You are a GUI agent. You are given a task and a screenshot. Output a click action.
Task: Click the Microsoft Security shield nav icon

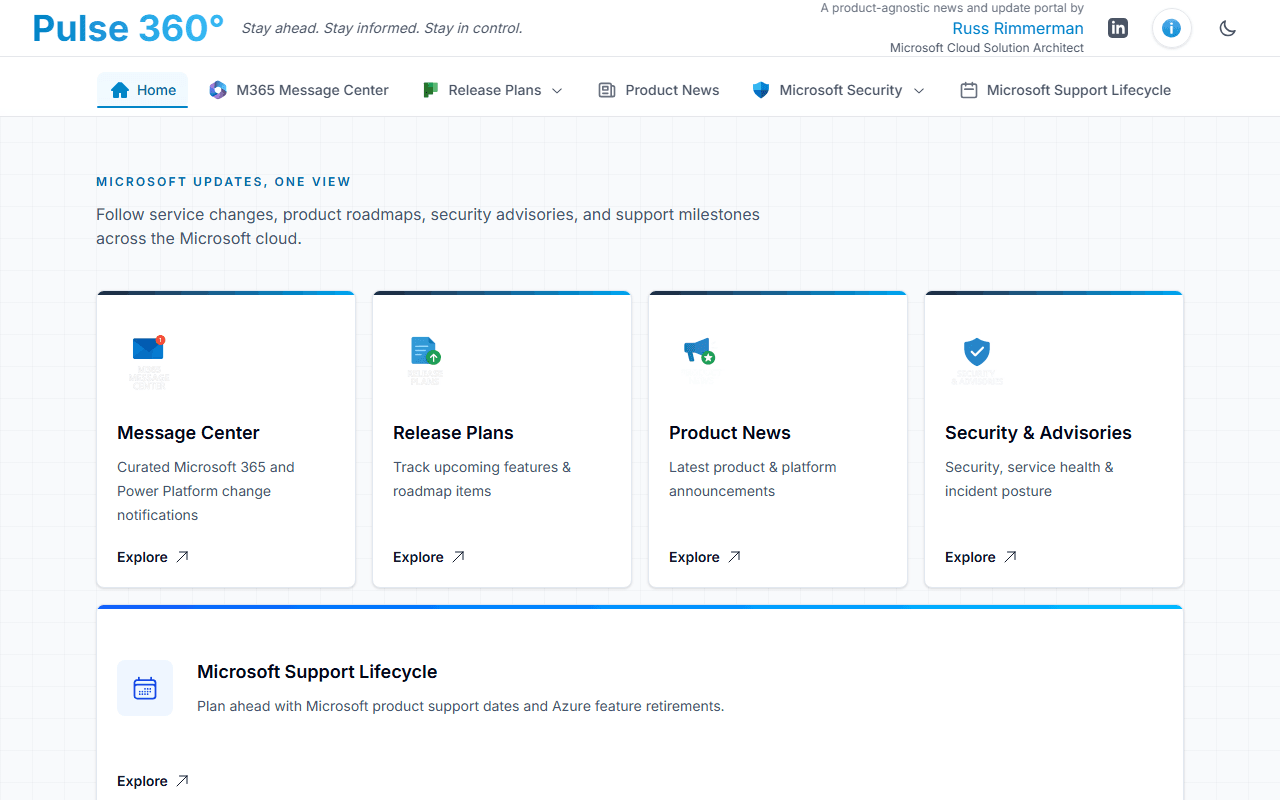click(761, 90)
